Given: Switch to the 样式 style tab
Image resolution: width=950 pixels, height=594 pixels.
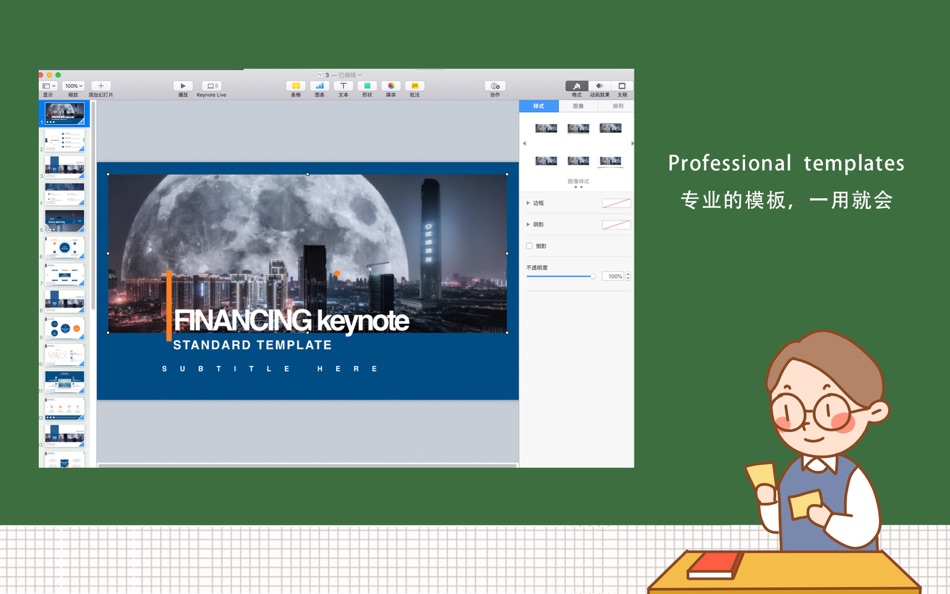Looking at the screenshot, I should coord(539,106).
